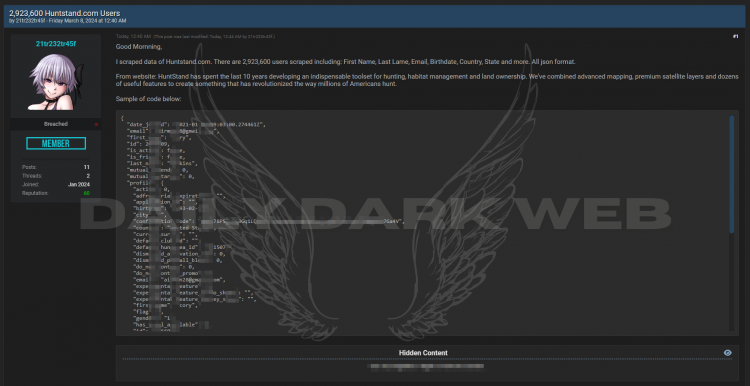Click the Hidden Content heading
The width and height of the screenshot is (750, 386).
pos(423,353)
